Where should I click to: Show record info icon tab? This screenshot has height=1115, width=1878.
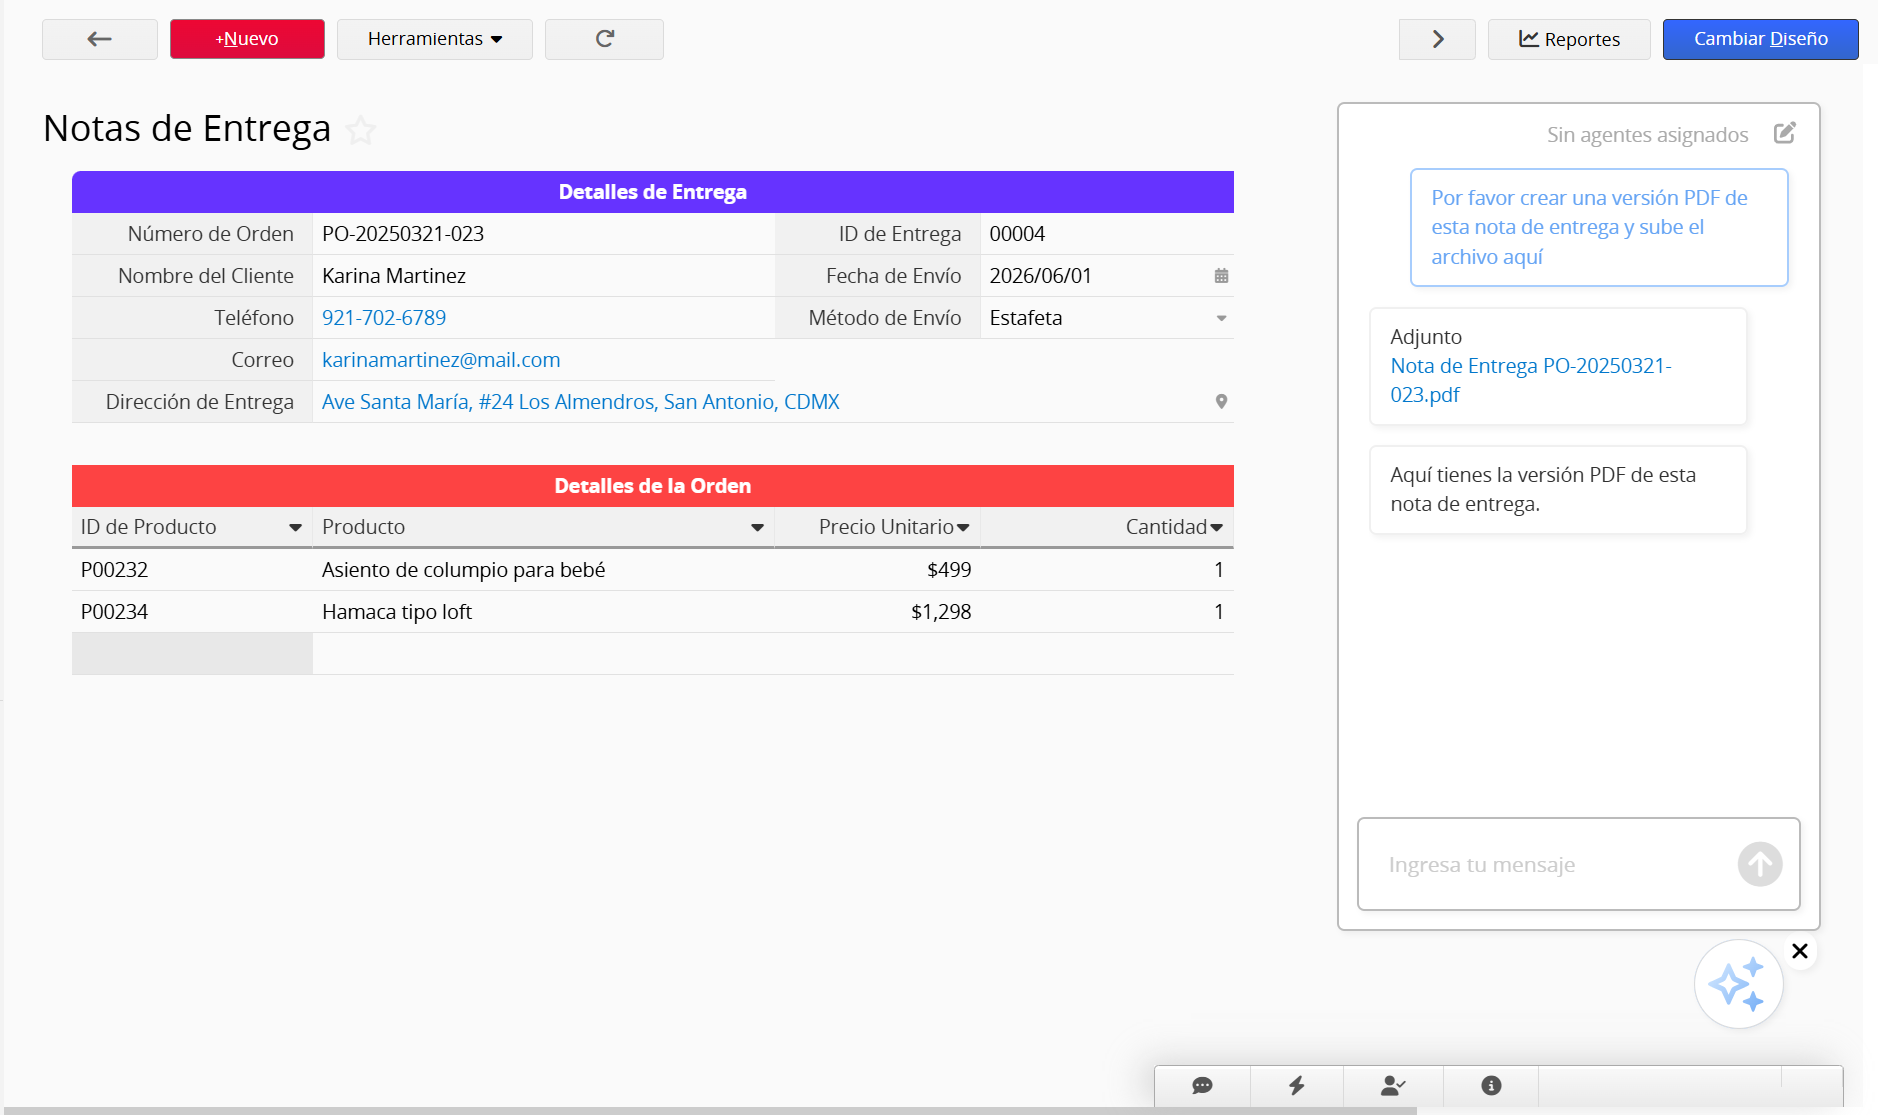pyautogui.click(x=1490, y=1085)
